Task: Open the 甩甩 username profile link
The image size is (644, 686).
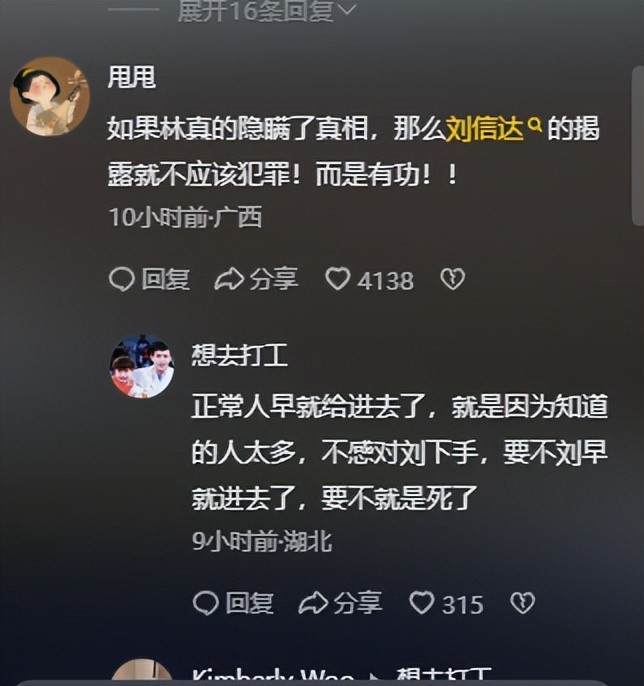Action: tap(132, 77)
